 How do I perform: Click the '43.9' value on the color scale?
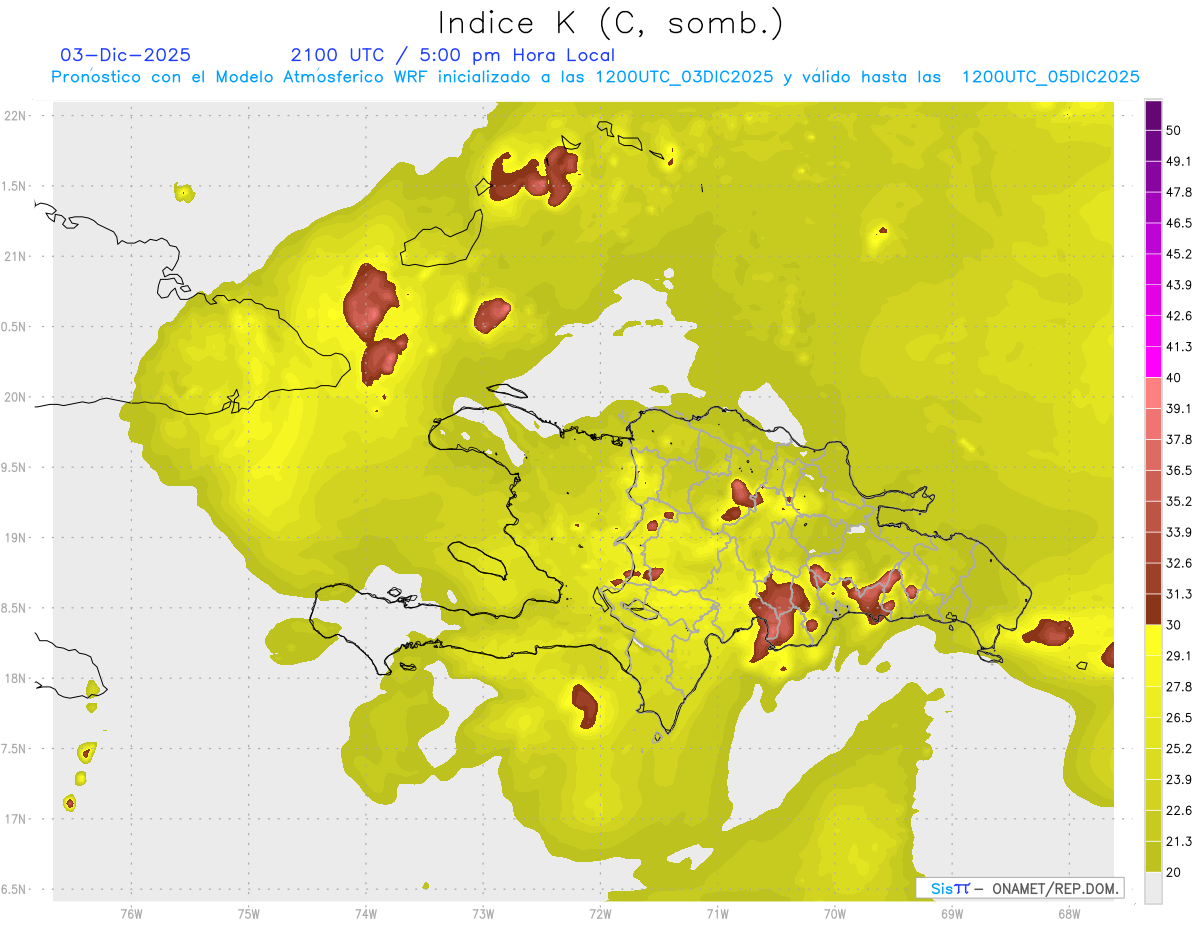coord(1178,285)
